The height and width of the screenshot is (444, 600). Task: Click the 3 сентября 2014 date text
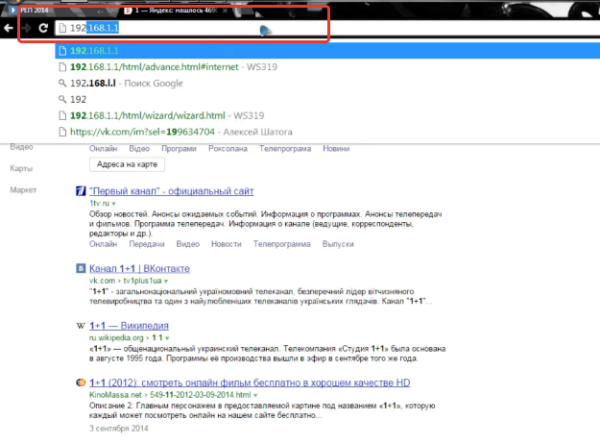coord(119,428)
